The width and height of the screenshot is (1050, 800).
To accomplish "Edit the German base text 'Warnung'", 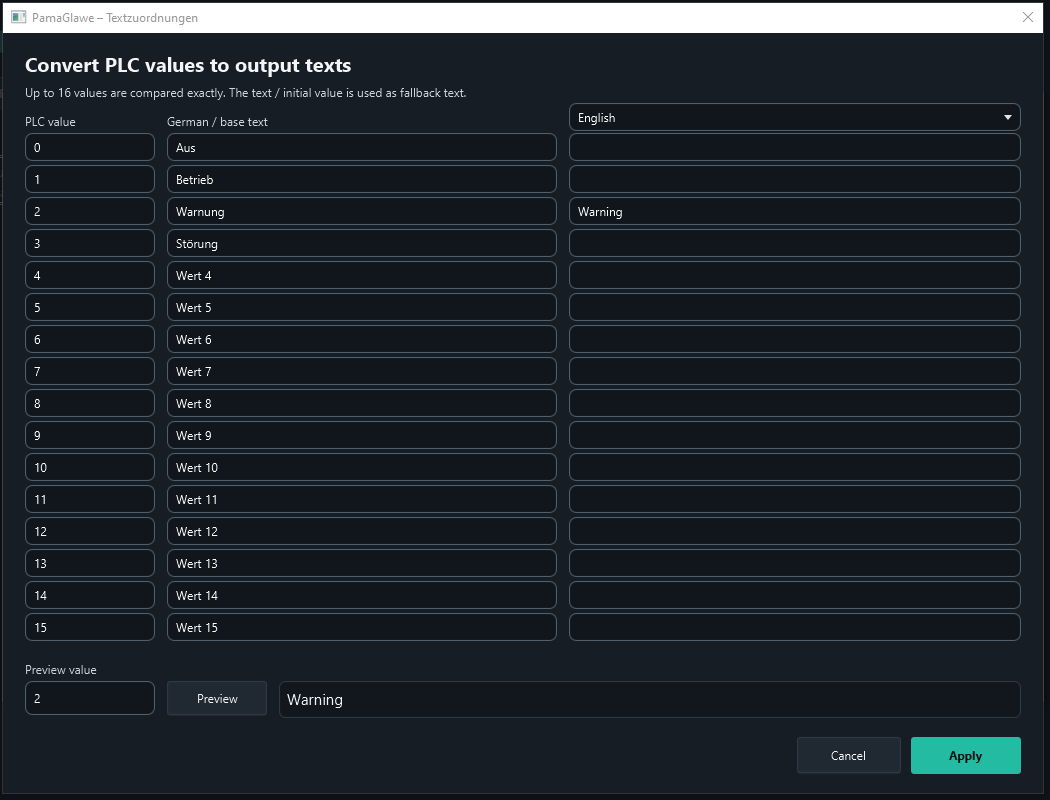I will pos(362,211).
